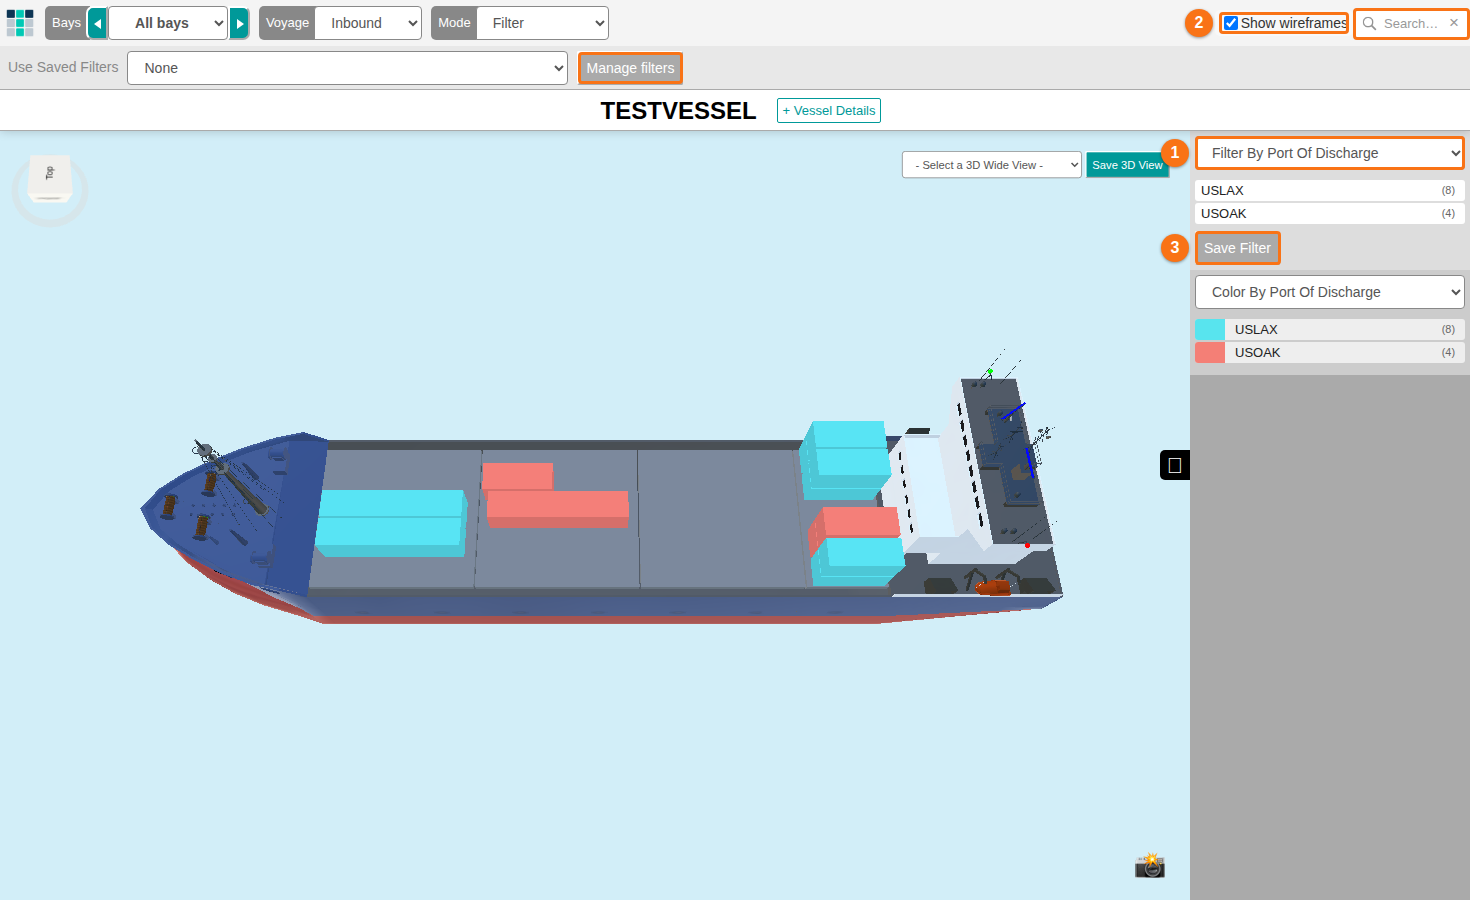Click the salmon USOAK color swatch
The width and height of the screenshot is (1470, 900).
[1210, 352]
